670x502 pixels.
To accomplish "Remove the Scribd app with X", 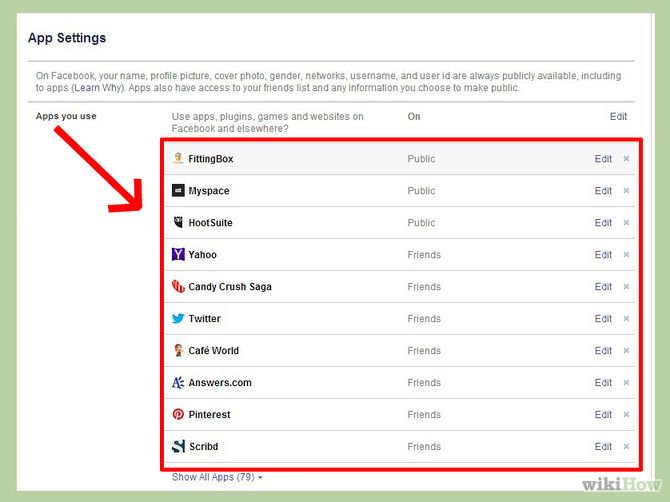I will (627, 447).
